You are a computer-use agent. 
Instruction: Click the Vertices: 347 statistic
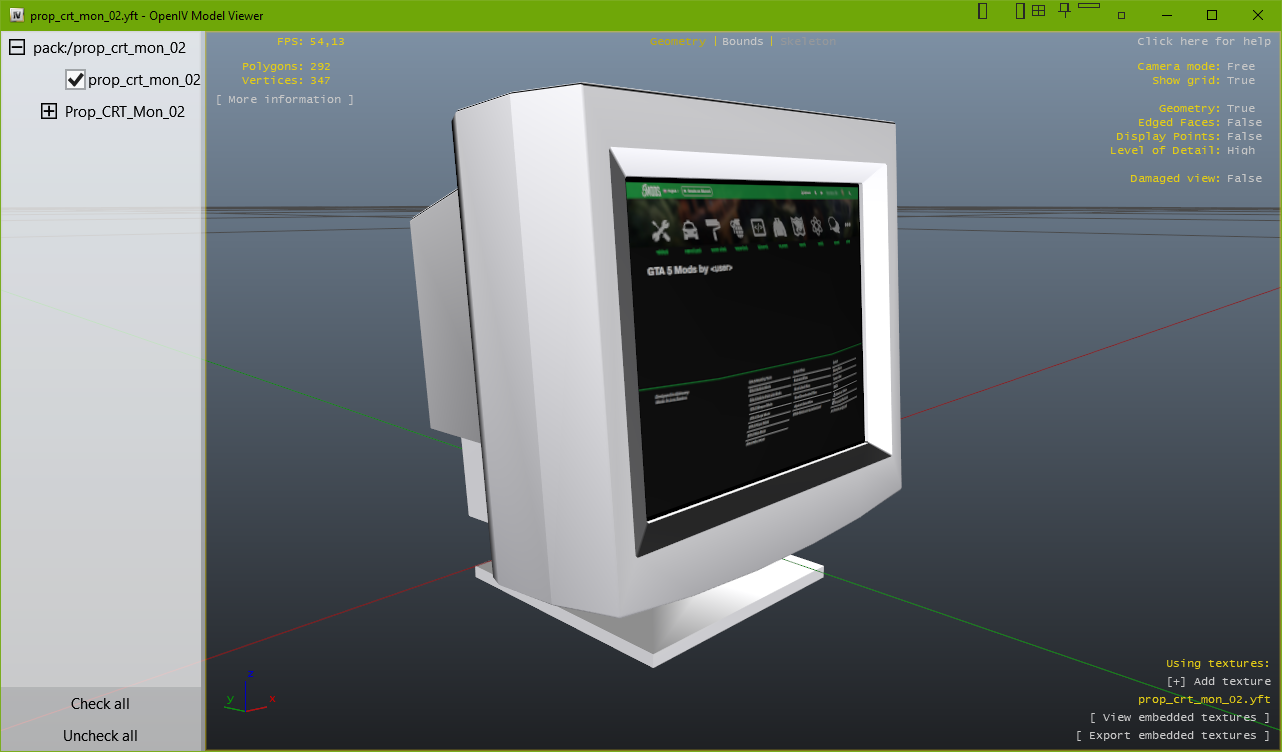(286, 80)
